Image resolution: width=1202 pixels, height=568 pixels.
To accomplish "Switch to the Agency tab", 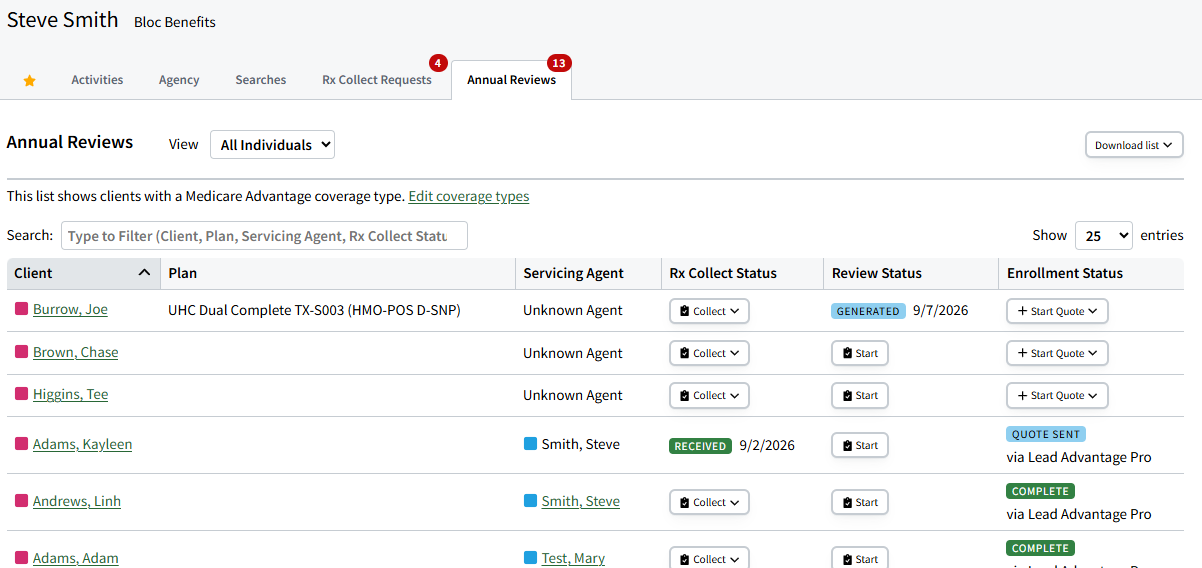I will click(179, 80).
